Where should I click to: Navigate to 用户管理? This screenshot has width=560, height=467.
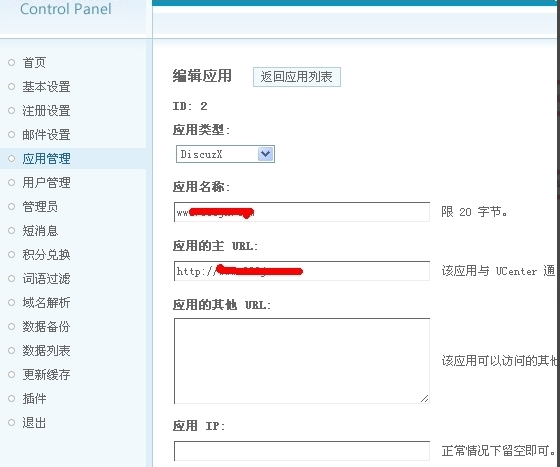click(46, 182)
